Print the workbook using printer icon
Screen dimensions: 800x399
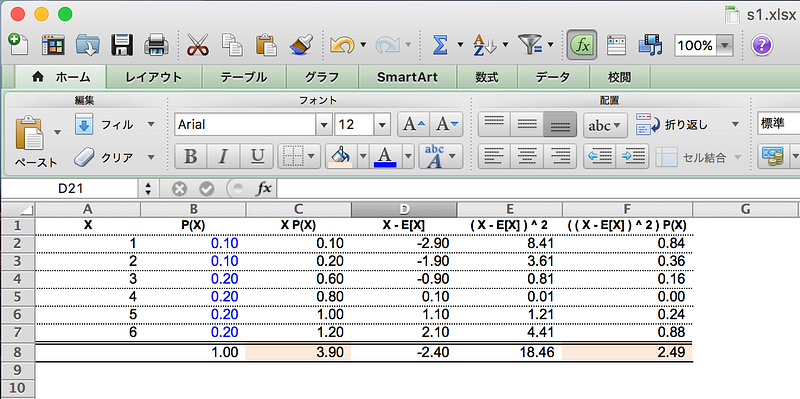[x=156, y=45]
